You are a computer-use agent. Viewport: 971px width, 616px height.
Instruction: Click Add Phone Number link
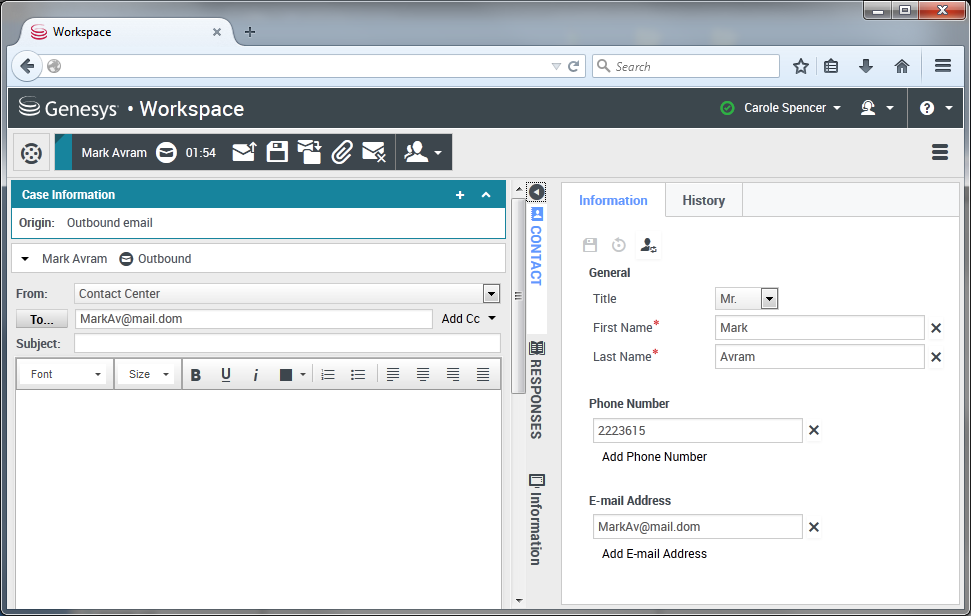[x=654, y=457]
